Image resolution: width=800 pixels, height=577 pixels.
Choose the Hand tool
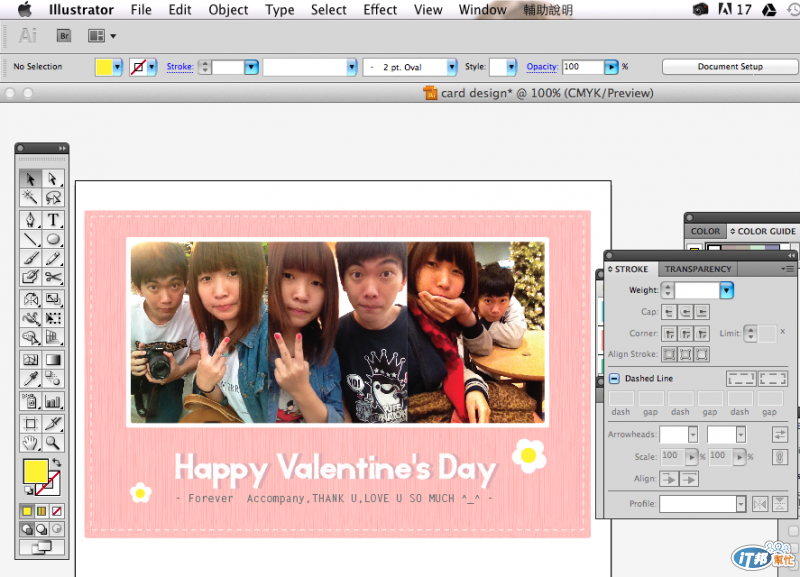30,442
